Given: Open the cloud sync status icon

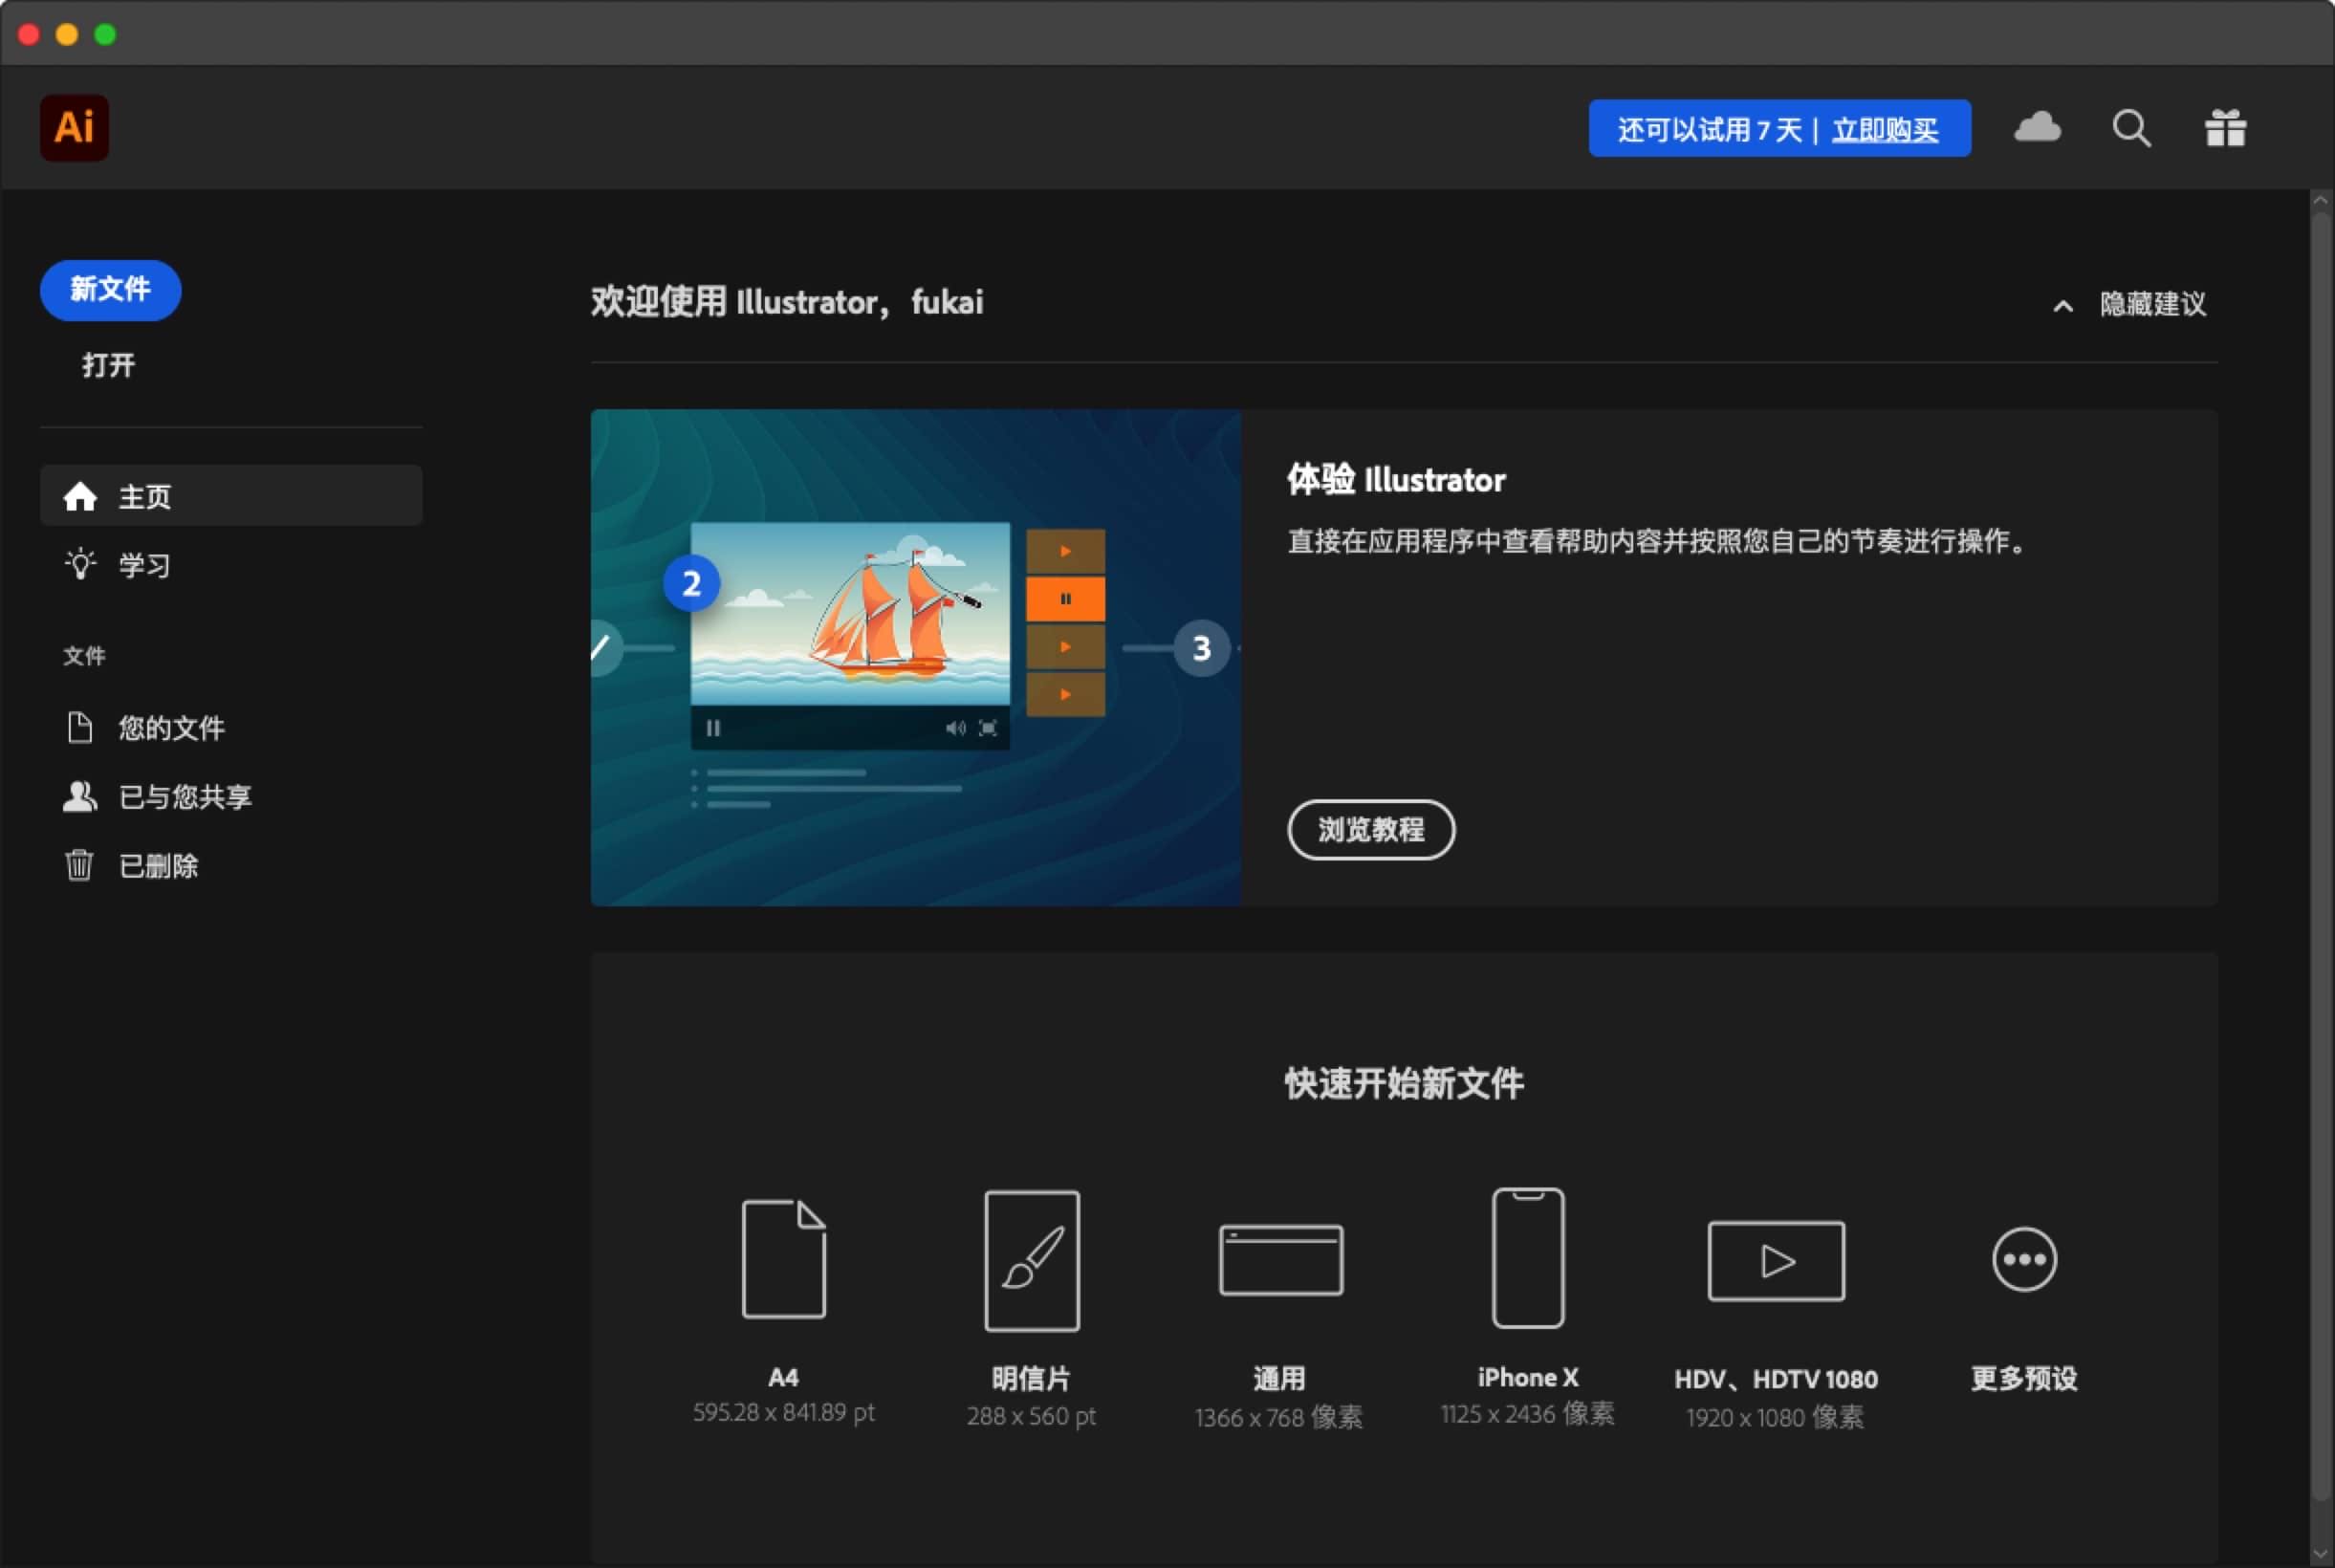Looking at the screenshot, I should [2037, 128].
